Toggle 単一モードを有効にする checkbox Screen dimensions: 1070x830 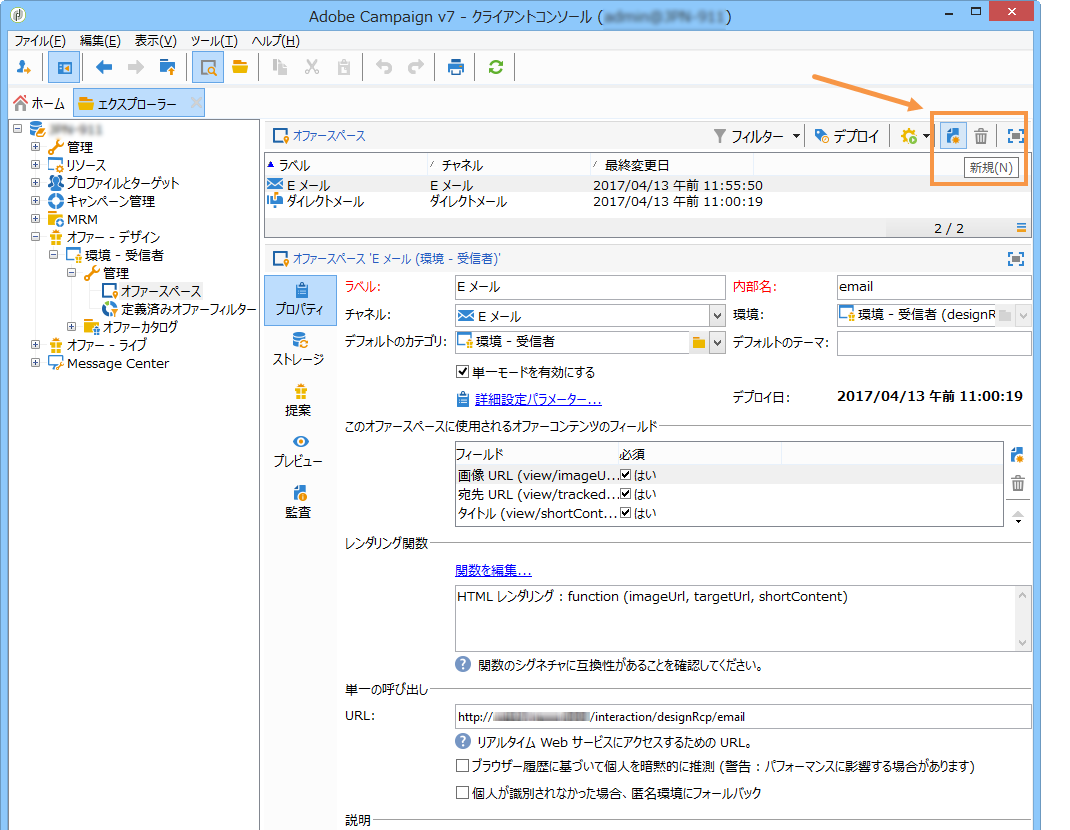(462, 371)
